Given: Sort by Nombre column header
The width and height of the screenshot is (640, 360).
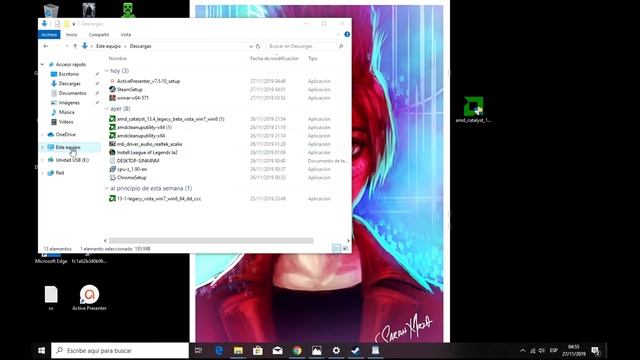Looking at the screenshot, I should (118, 59).
